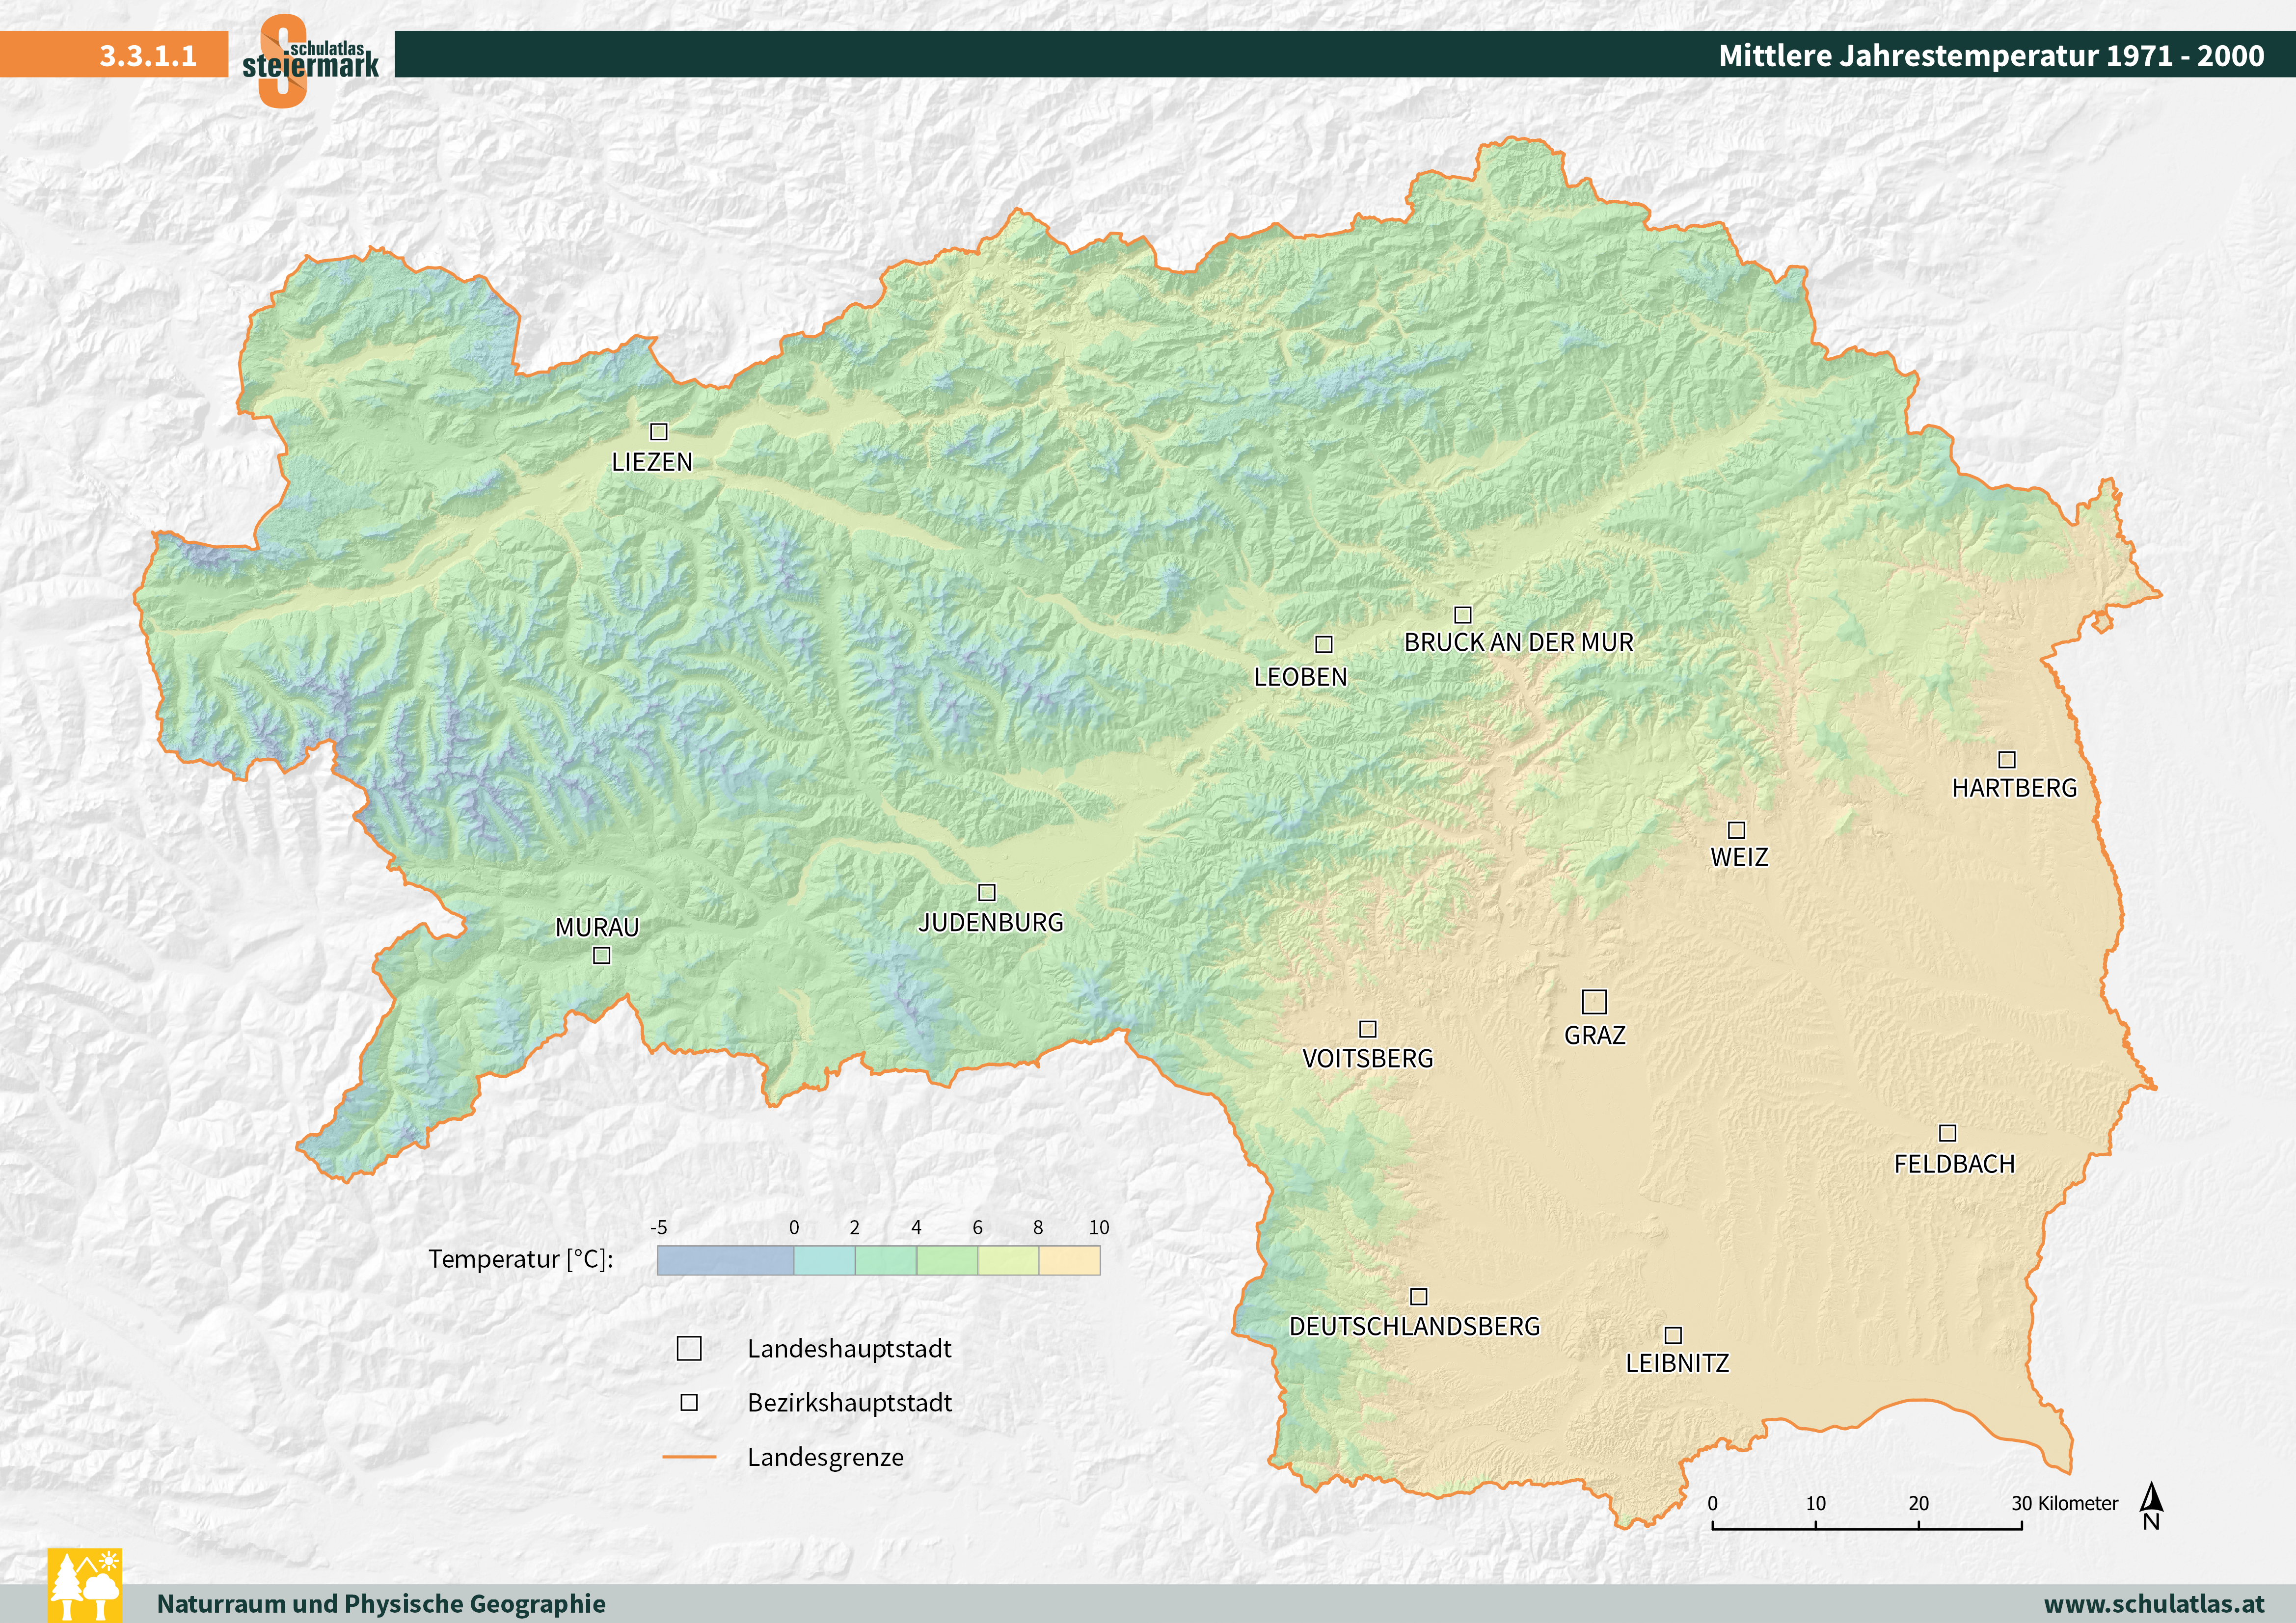Click the beige 8 to 10 degree swatch
The width and height of the screenshot is (2296, 1623).
coord(1069,1261)
